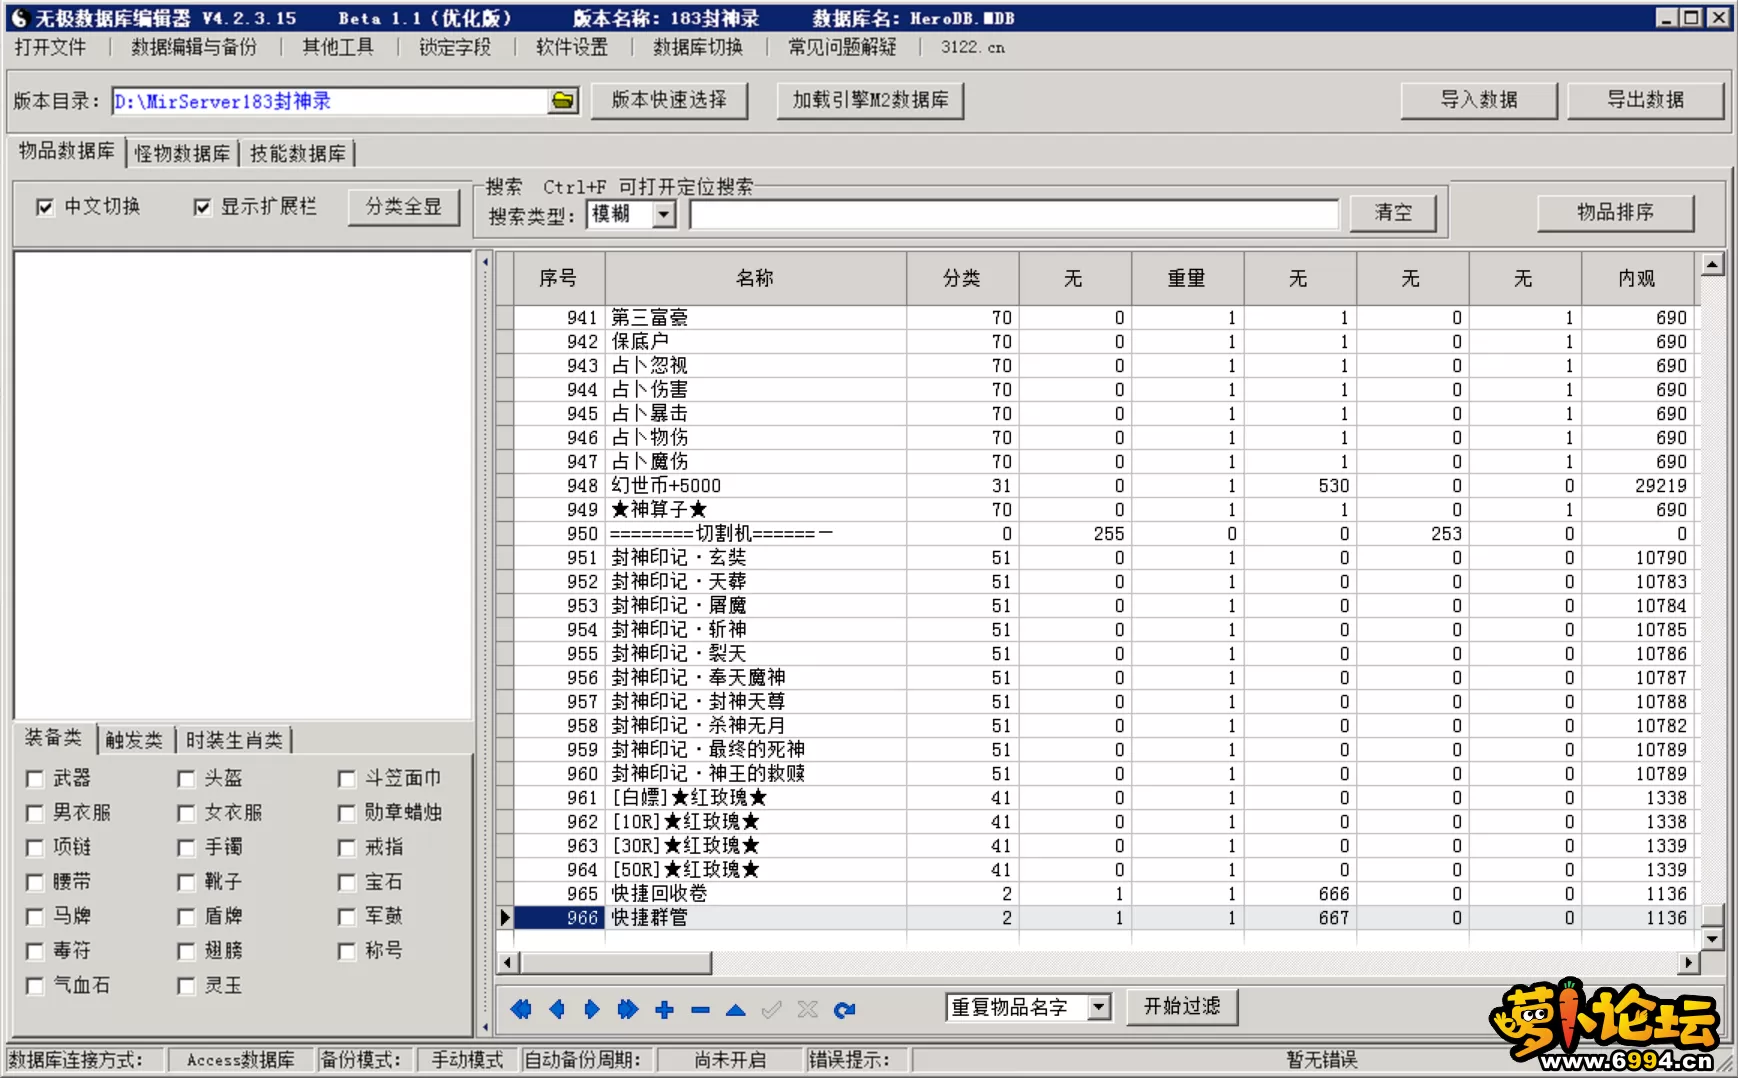
Task: Enable the 勋章蜡烛 filter
Action: pyautogui.click(x=347, y=813)
